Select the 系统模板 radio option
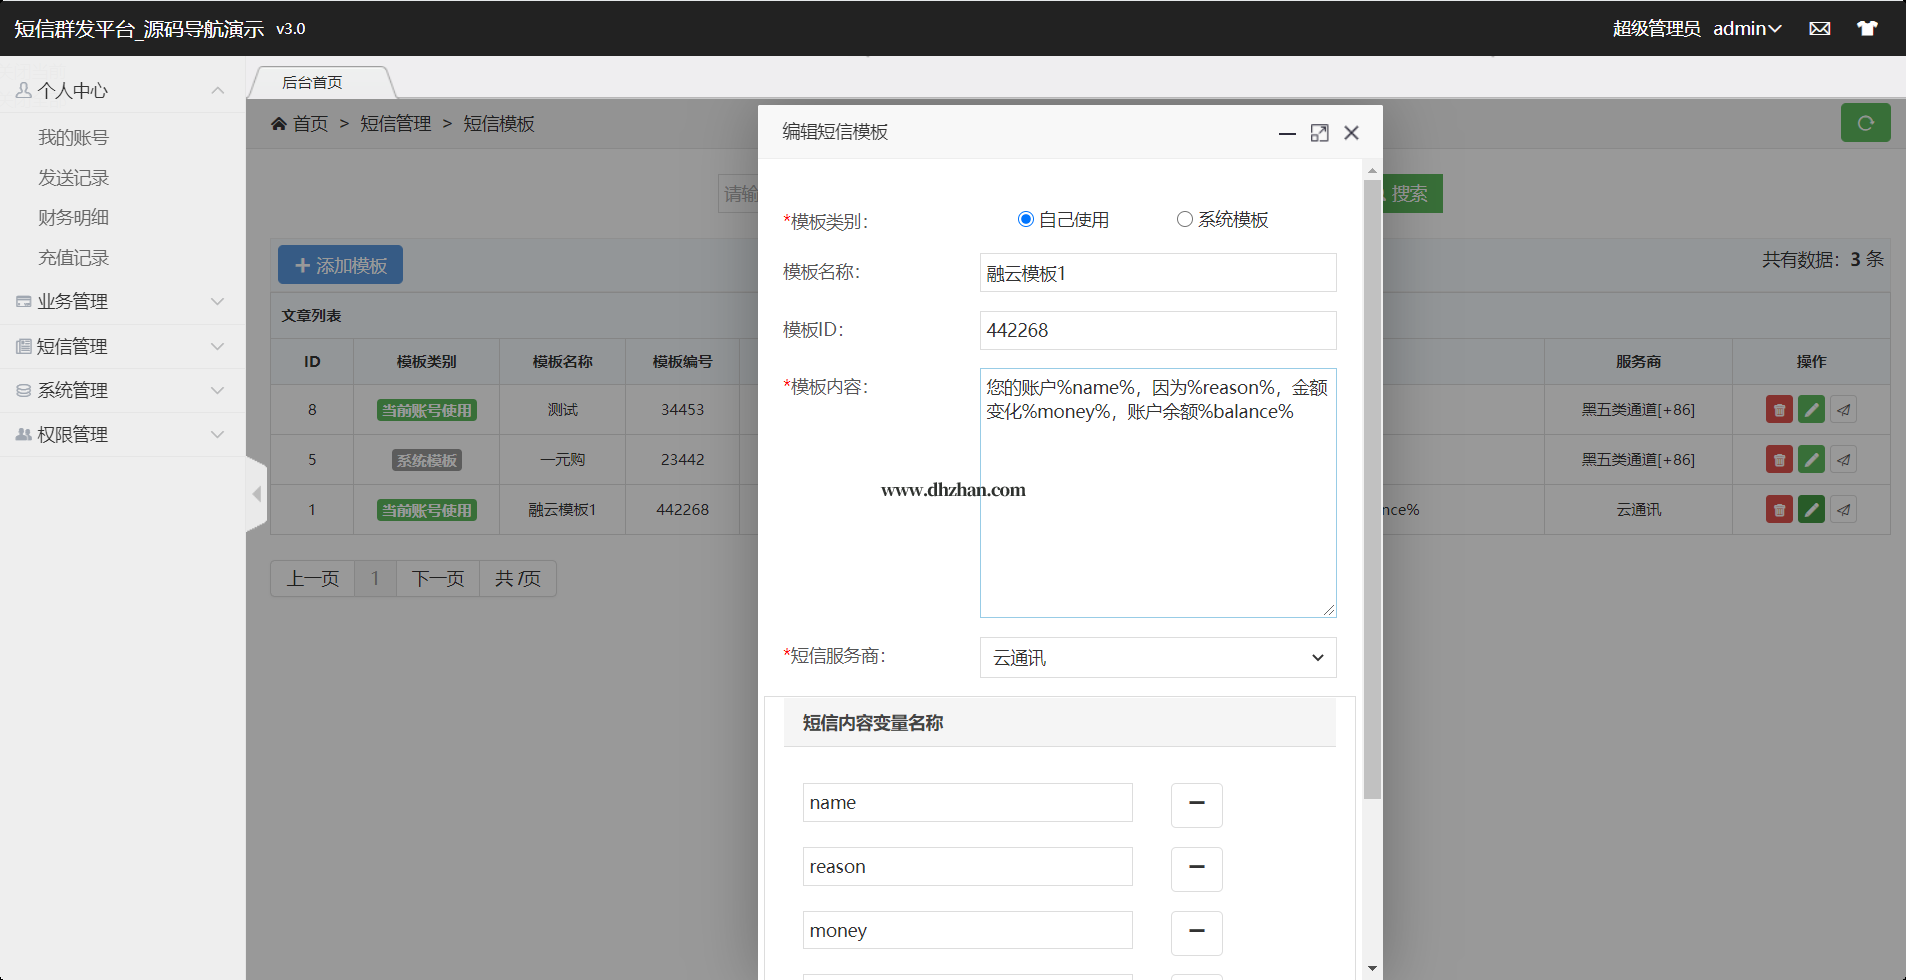Screen dimensions: 1906x980 tap(1184, 220)
